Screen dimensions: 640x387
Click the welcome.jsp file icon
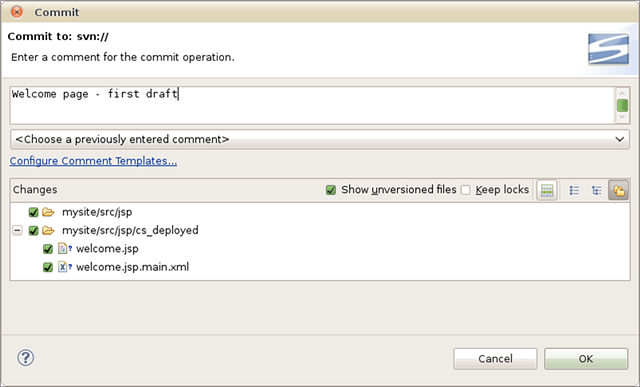pyautogui.click(x=64, y=248)
